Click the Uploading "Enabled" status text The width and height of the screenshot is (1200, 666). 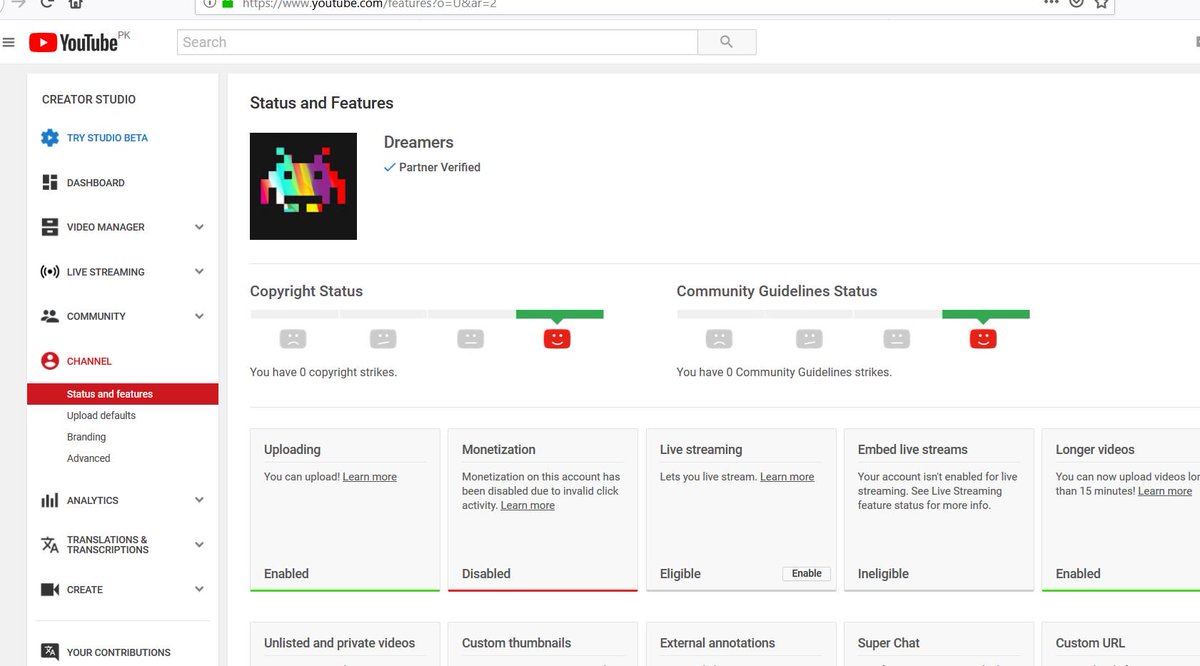[x=286, y=574]
